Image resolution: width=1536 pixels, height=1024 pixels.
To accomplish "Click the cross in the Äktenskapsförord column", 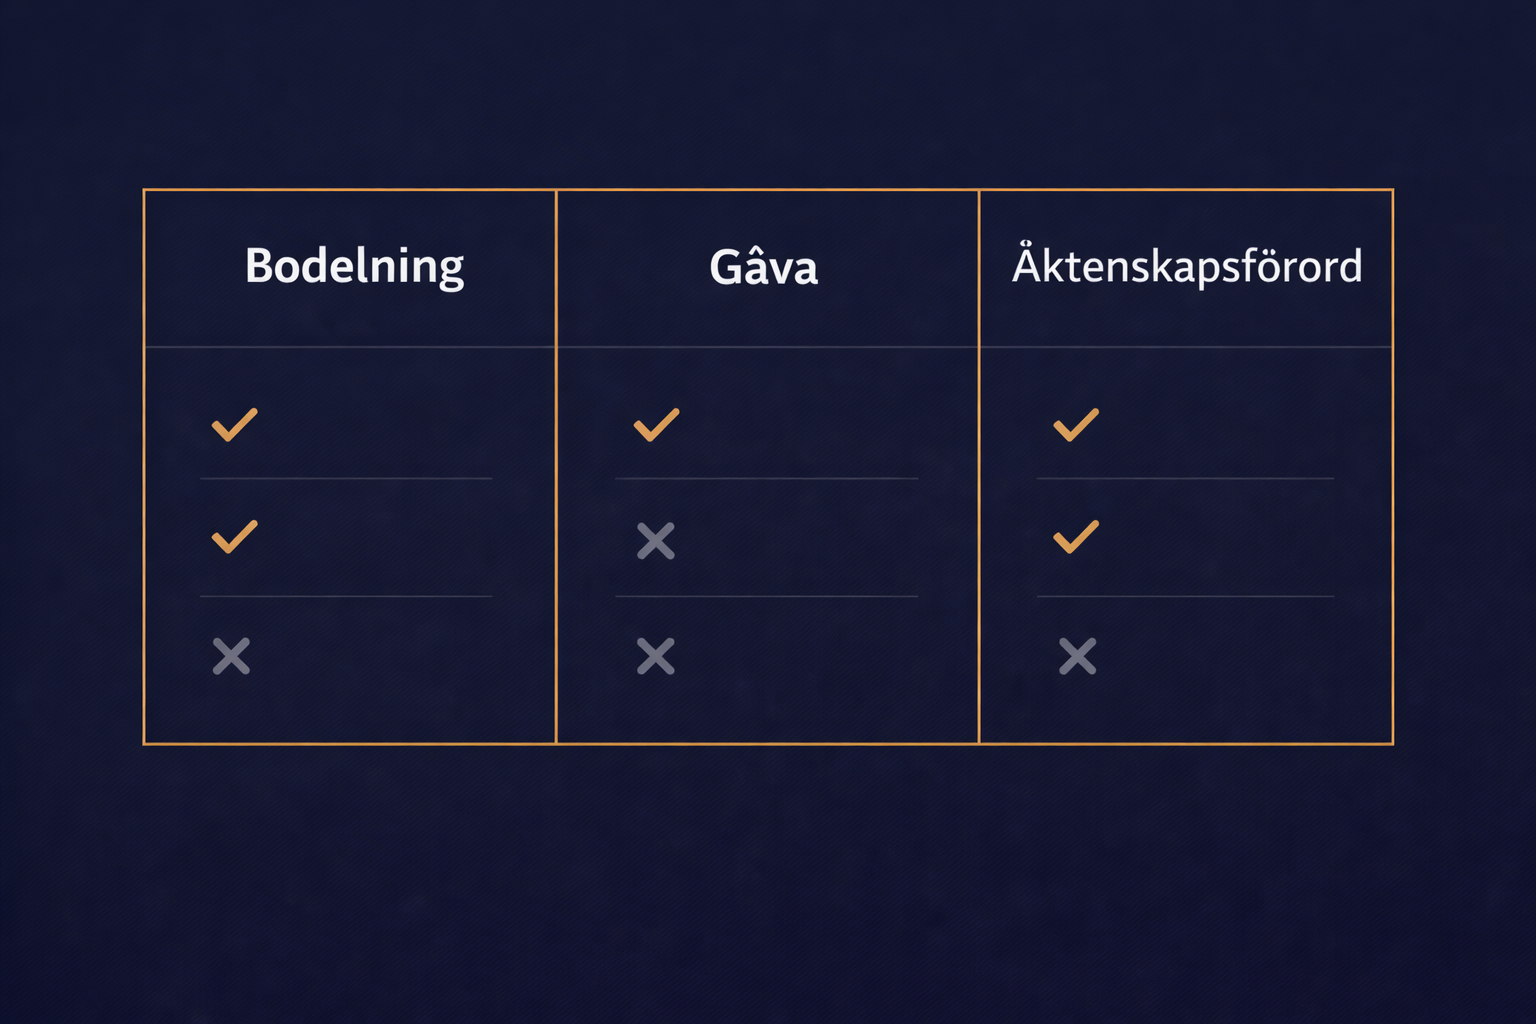I will 1077,657.
